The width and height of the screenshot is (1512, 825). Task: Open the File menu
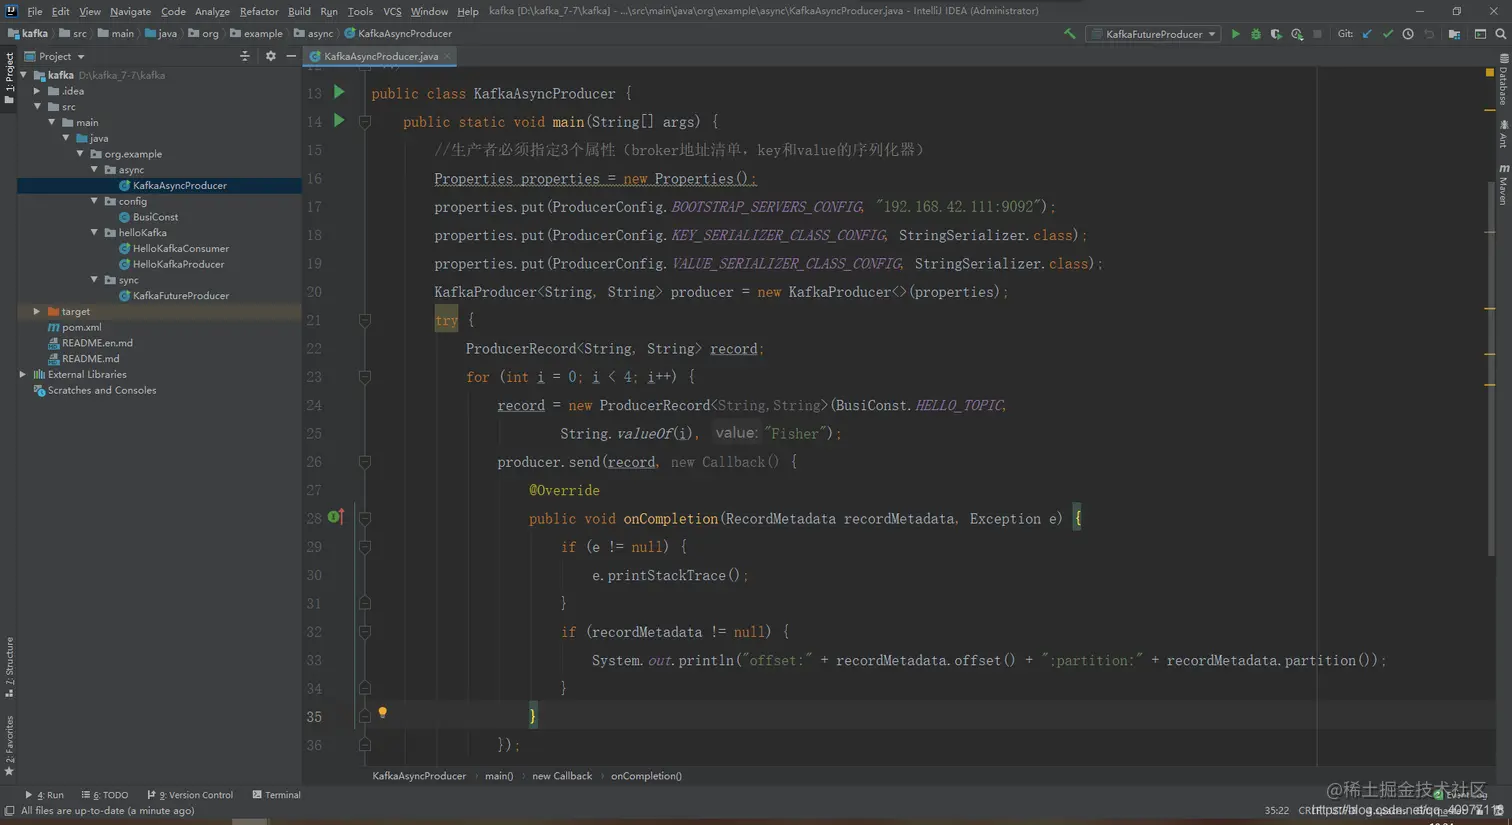(35, 11)
